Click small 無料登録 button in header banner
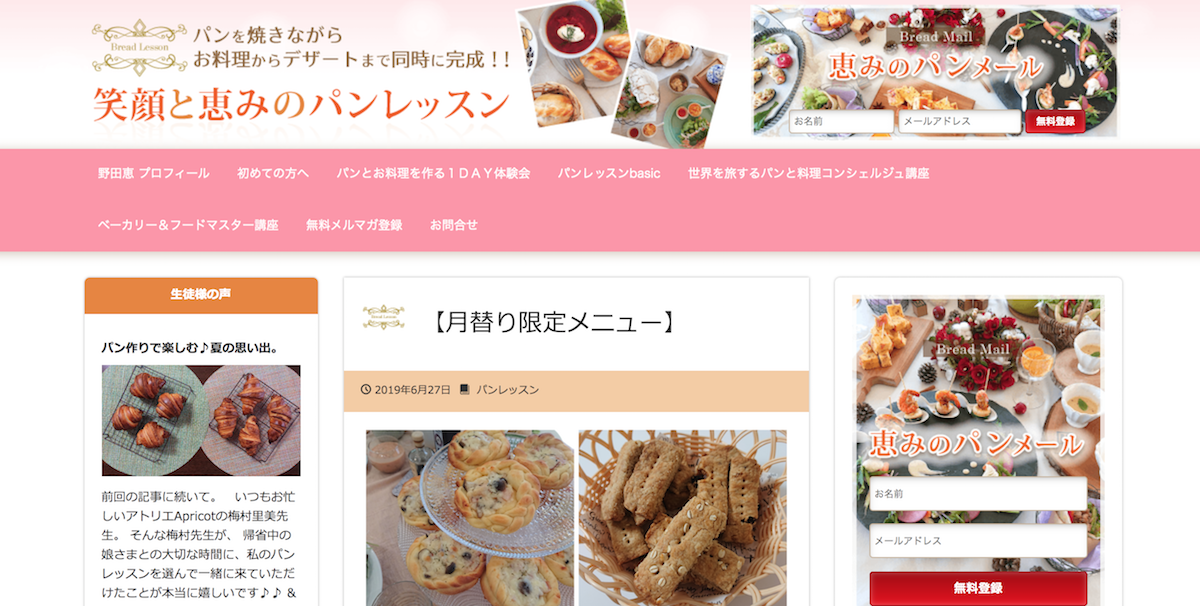This screenshot has height=606, width=1200. [1055, 121]
